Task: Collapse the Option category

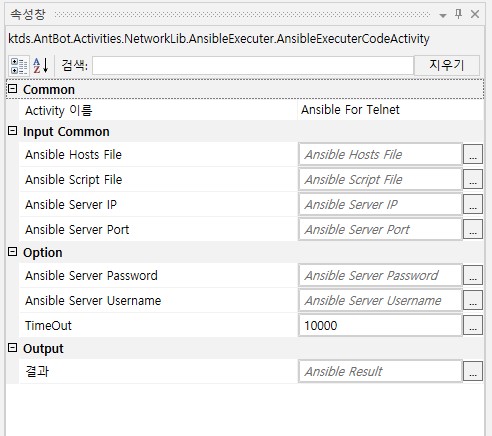Action: tap(12, 252)
